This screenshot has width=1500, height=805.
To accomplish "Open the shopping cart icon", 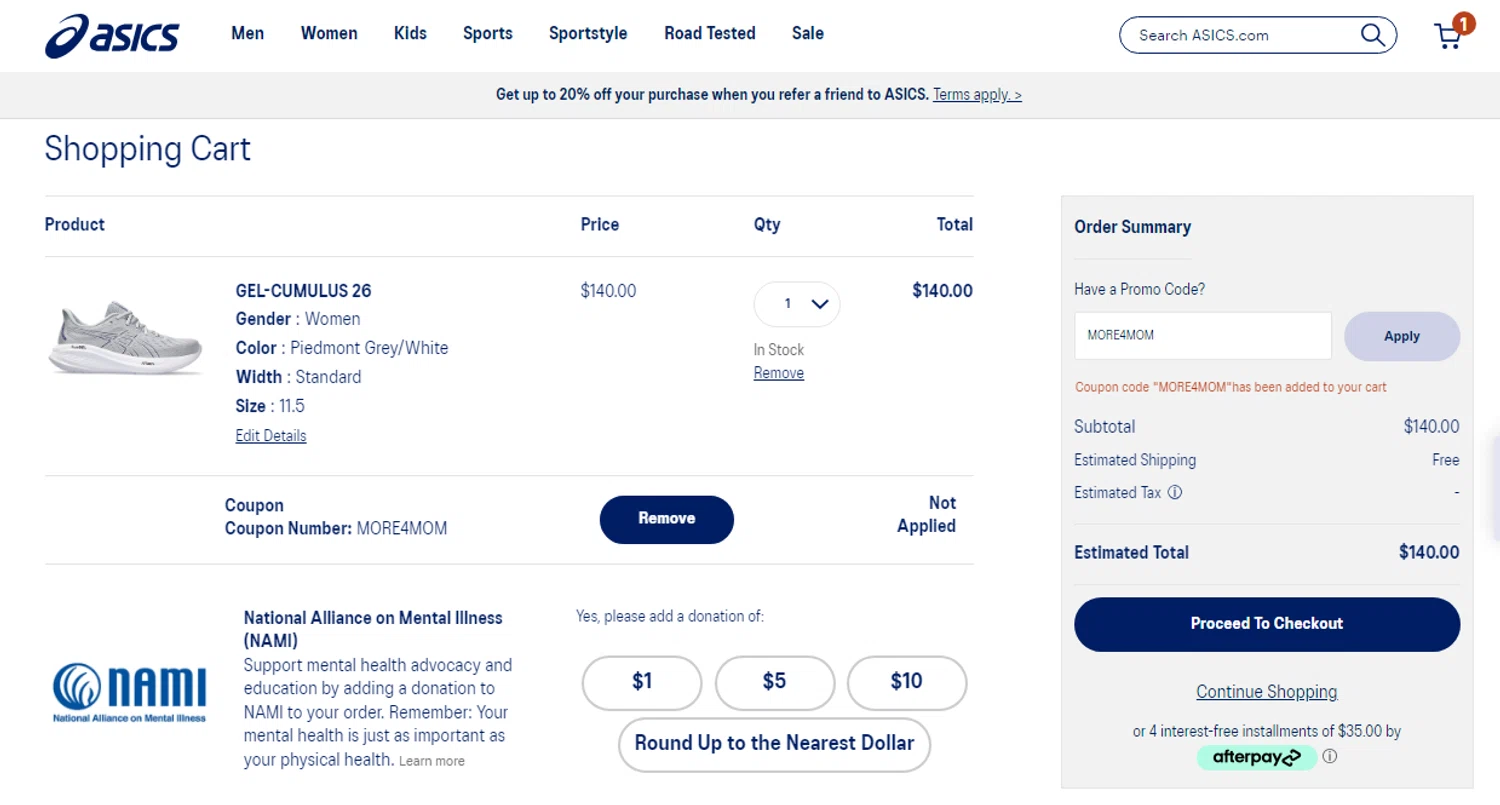I will (1448, 36).
